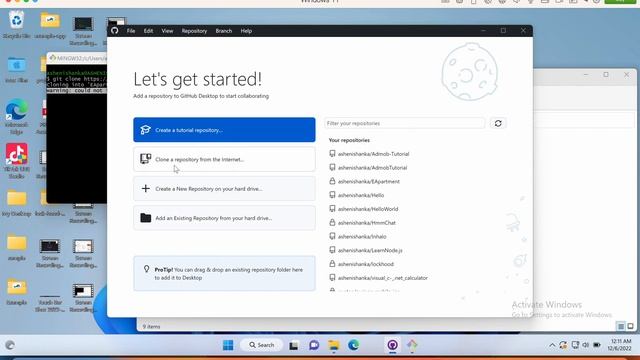Maximize the GitHub Desktop window
Image resolution: width=640 pixels, height=360 pixels.
pos(503,31)
